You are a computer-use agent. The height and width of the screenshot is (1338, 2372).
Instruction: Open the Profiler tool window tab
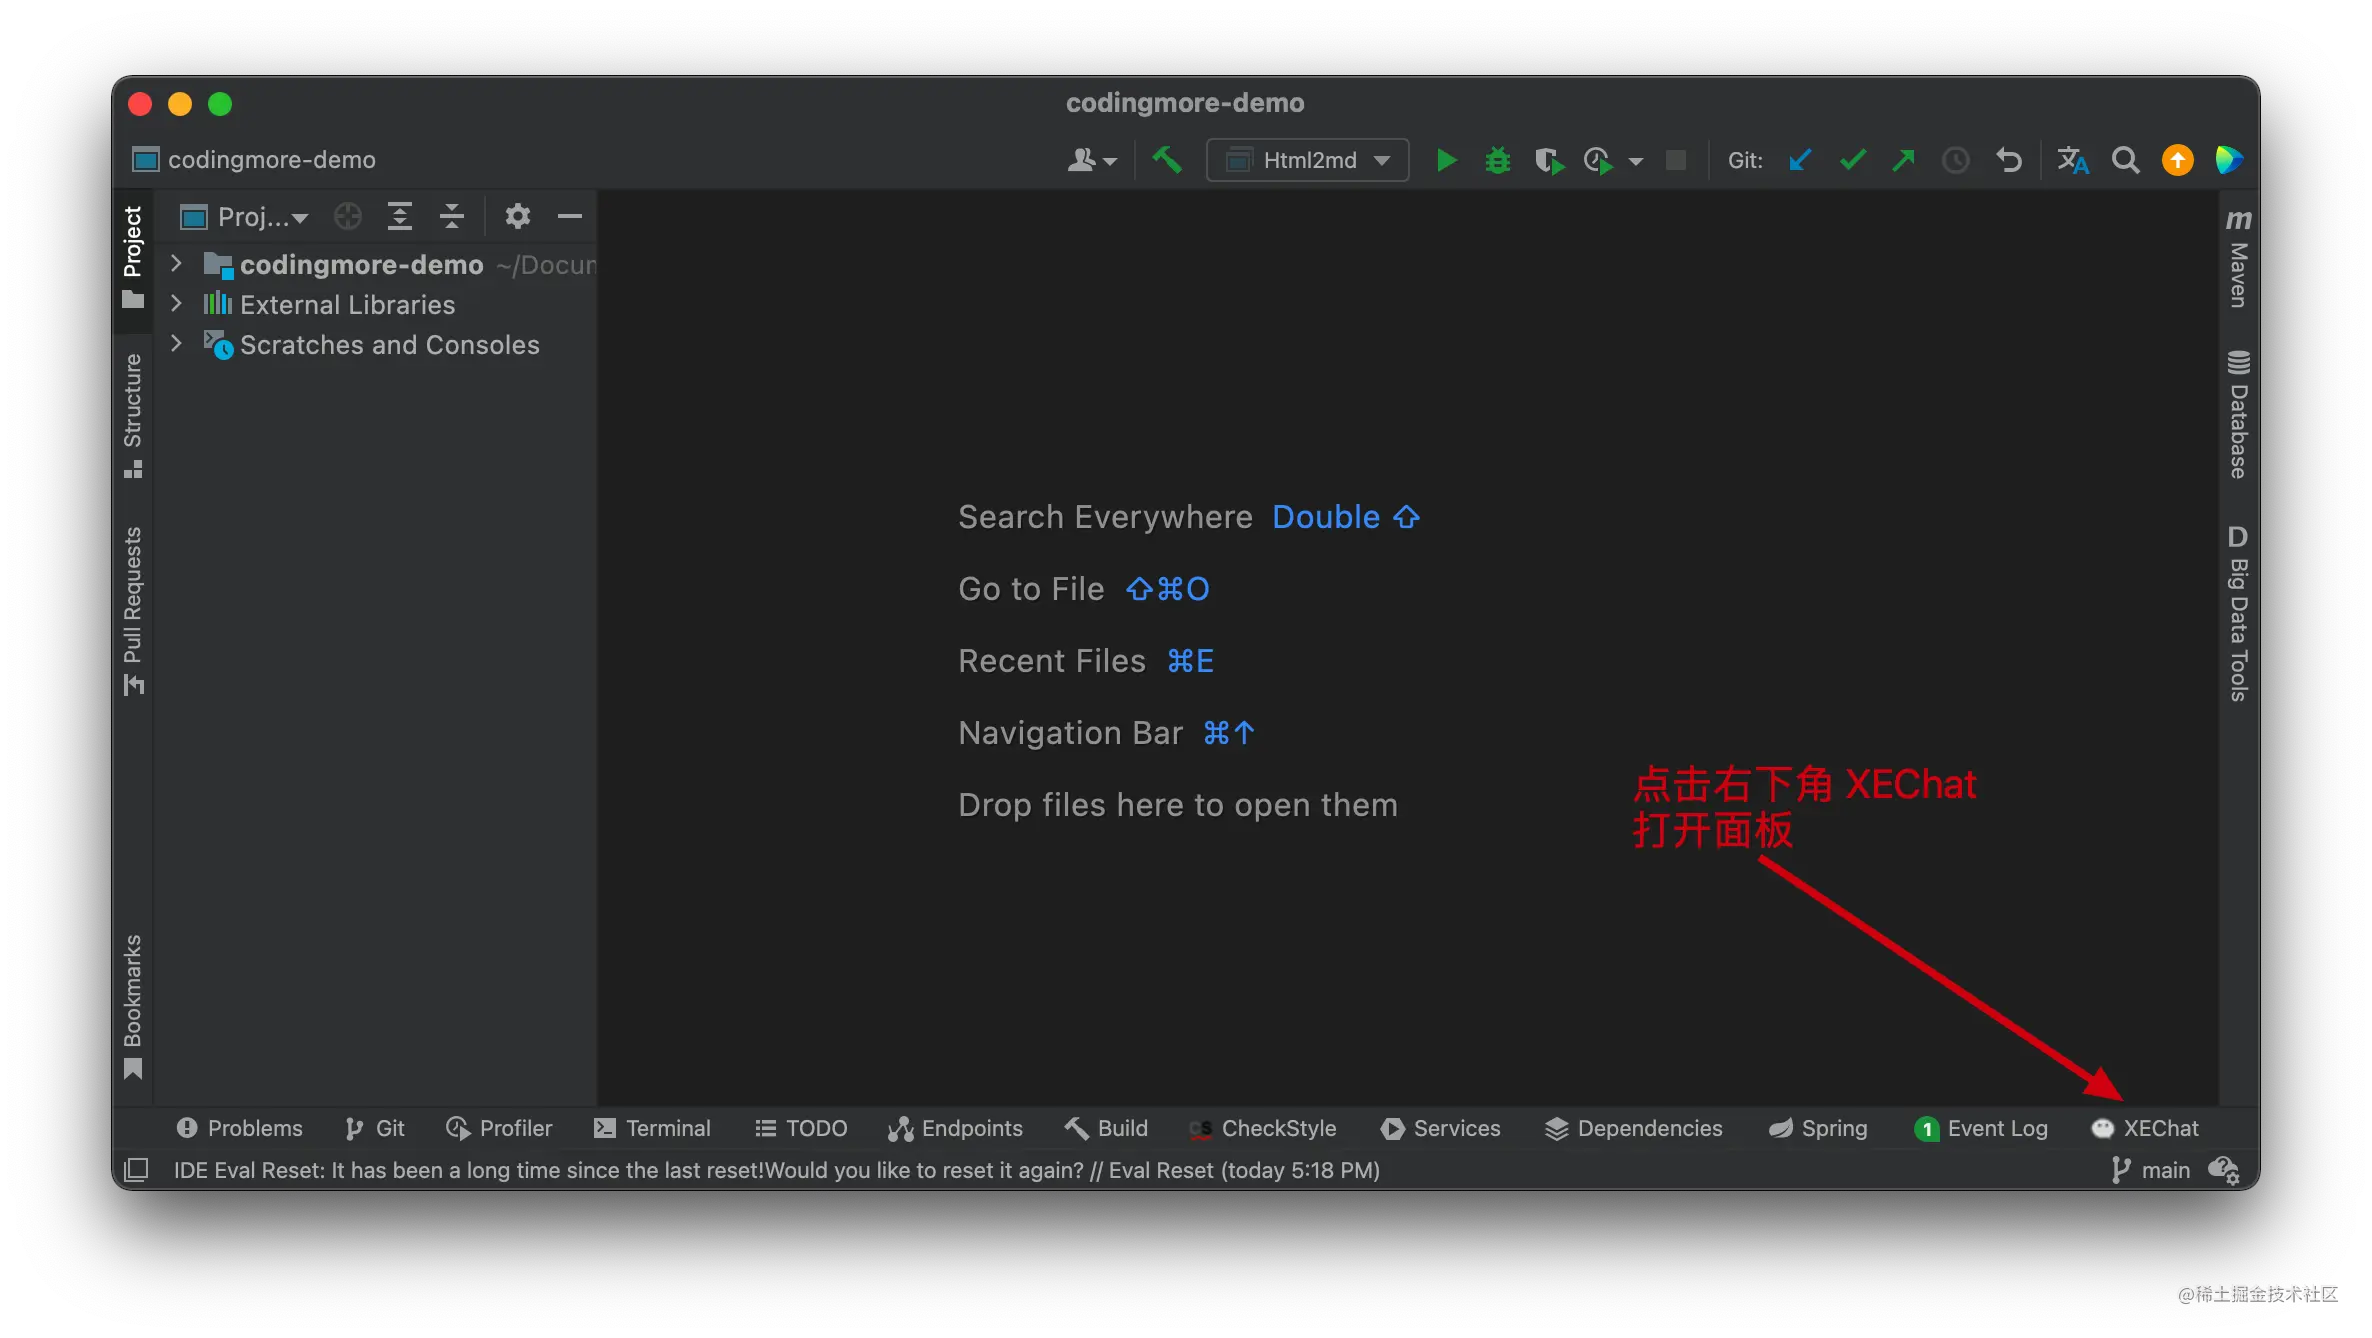tap(499, 1128)
